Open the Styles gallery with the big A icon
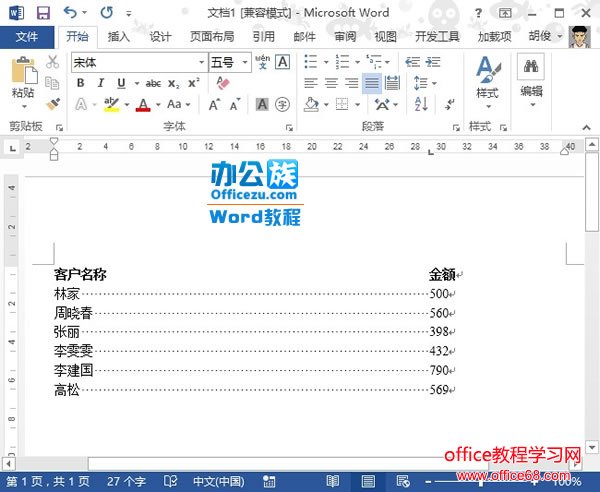Image resolution: width=600 pixels, height=492 pixels. pyautogui.click(x=488, y=70)
